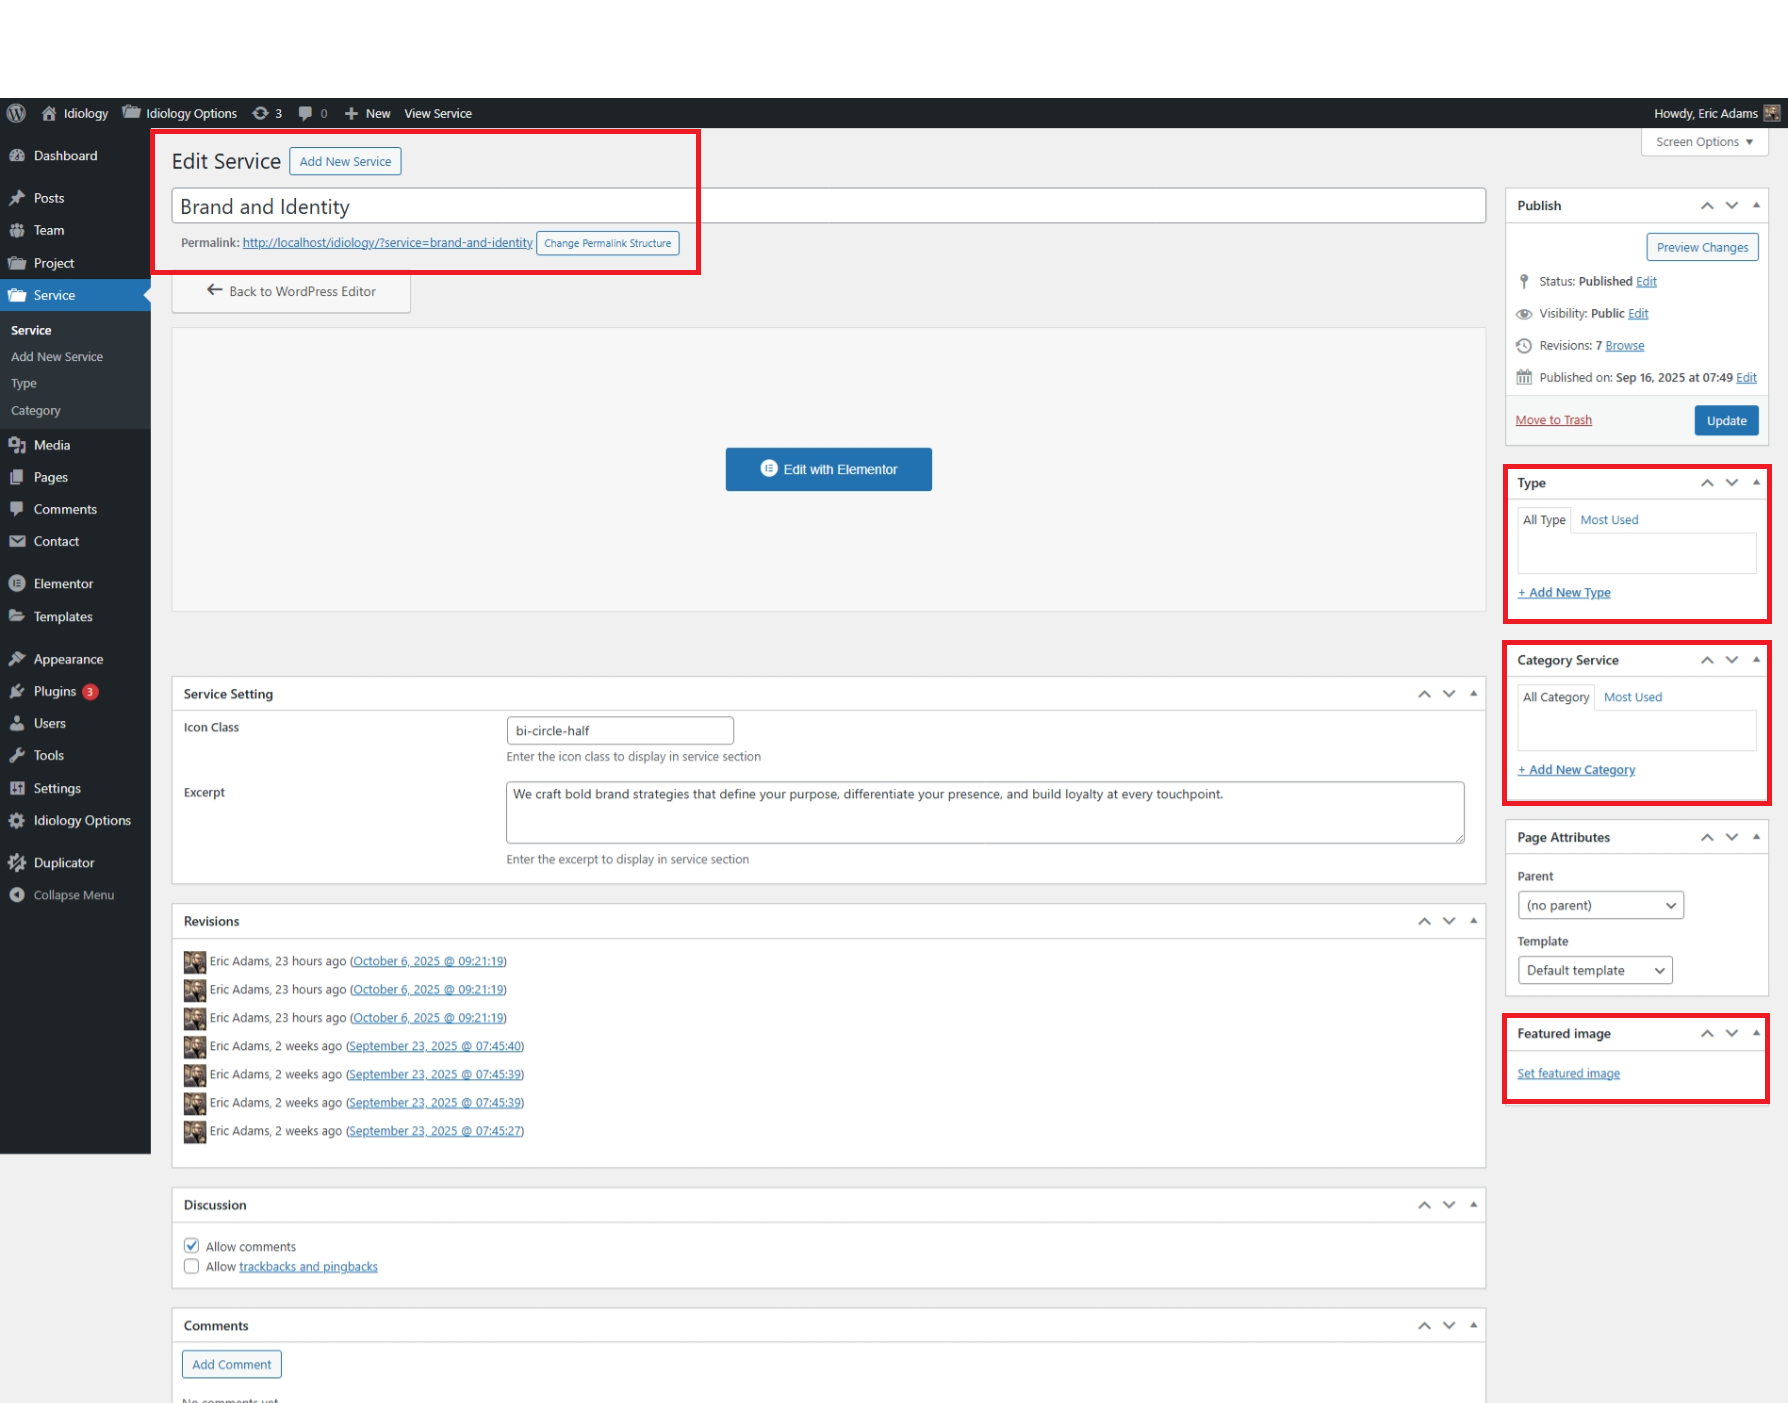1788x1403 pixels.
Task: Open Add New Service submenu item
Action: [x=57, y=357]
